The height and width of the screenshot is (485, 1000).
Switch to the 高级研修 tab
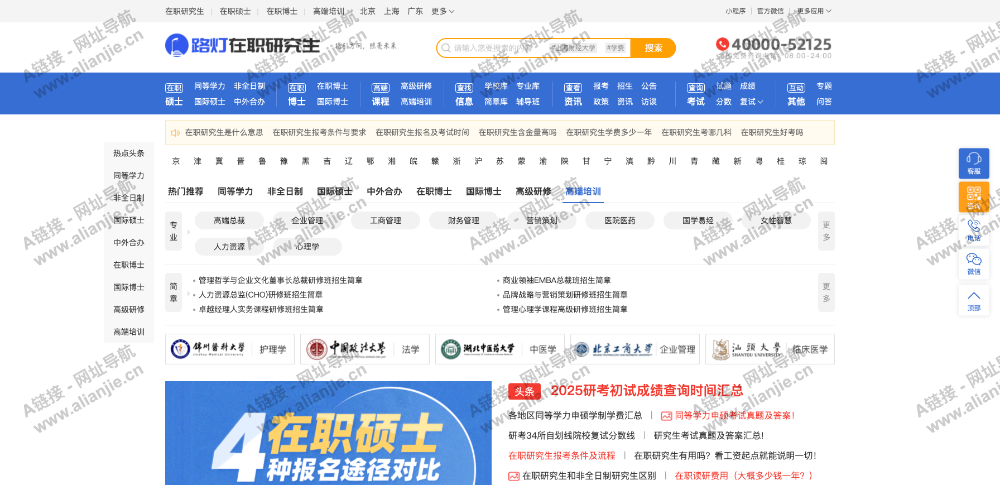pos(534,191)
